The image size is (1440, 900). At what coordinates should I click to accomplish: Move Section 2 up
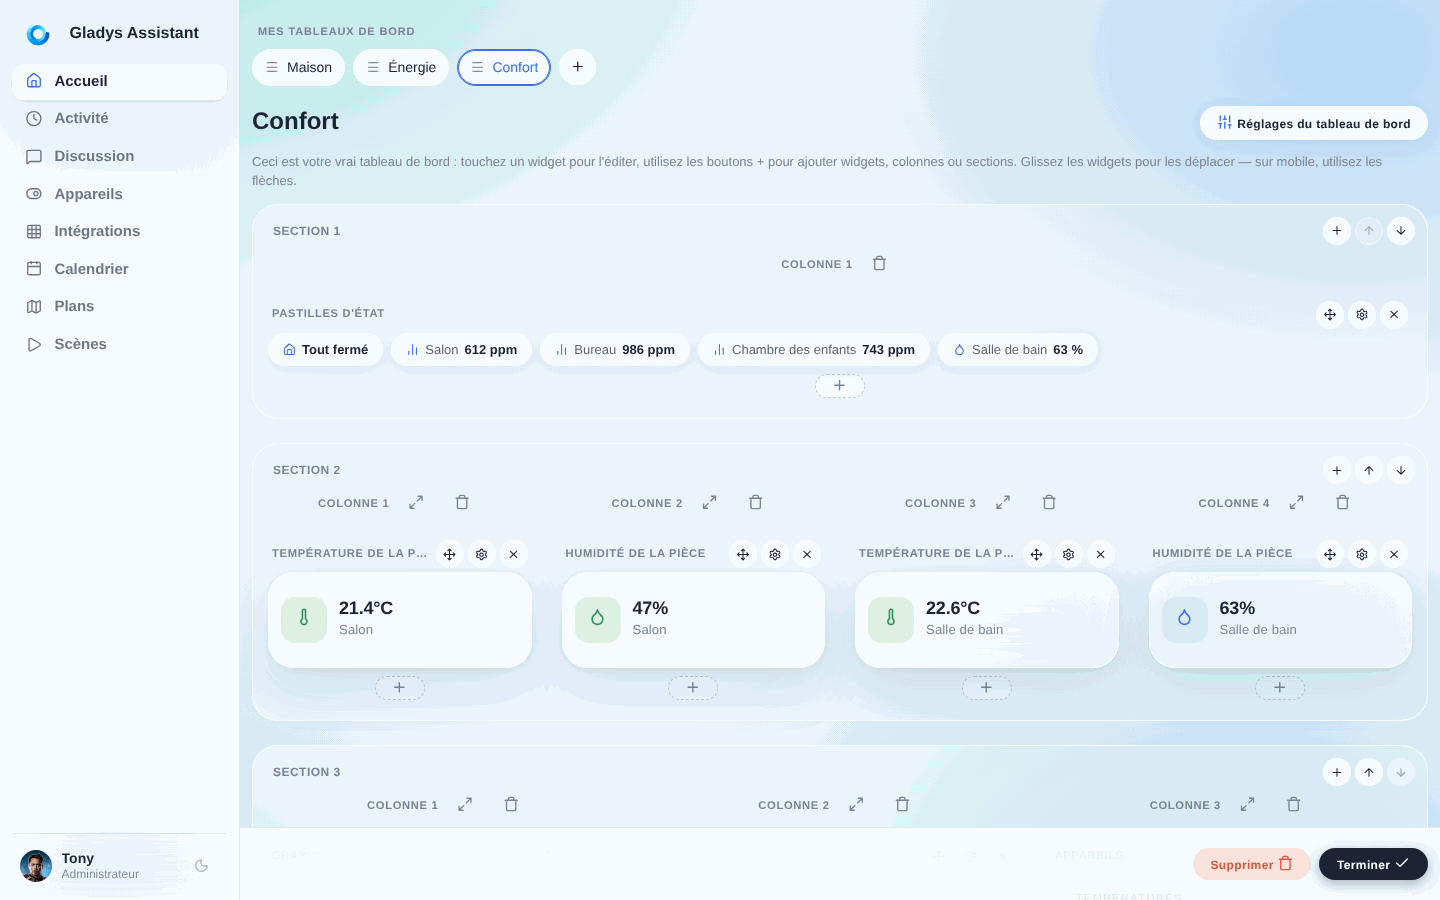[1369, 470]
